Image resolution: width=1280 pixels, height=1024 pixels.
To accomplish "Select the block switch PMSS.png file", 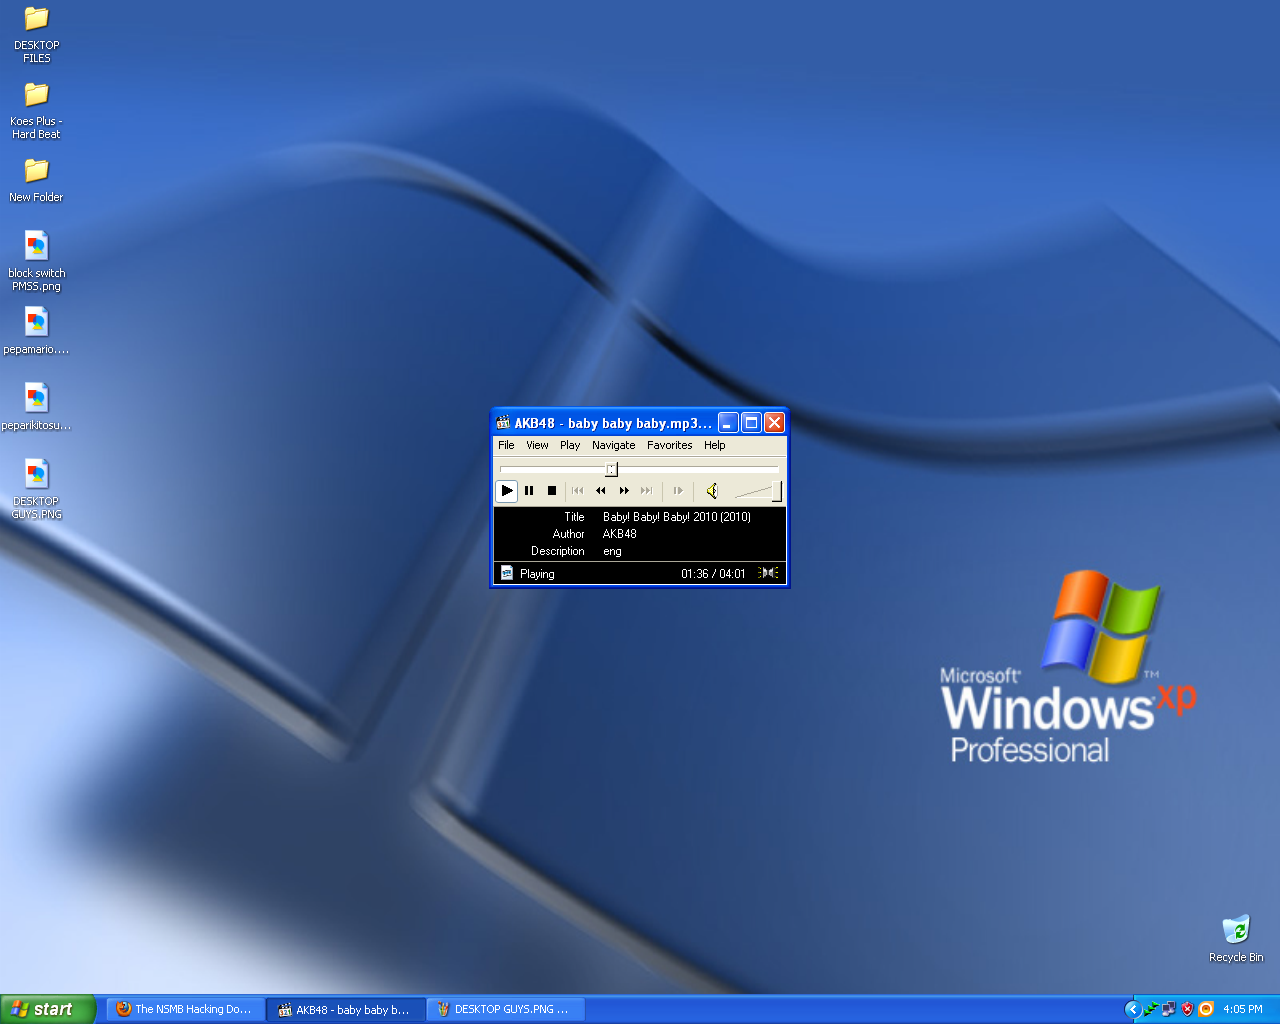I will click(37, 246).
